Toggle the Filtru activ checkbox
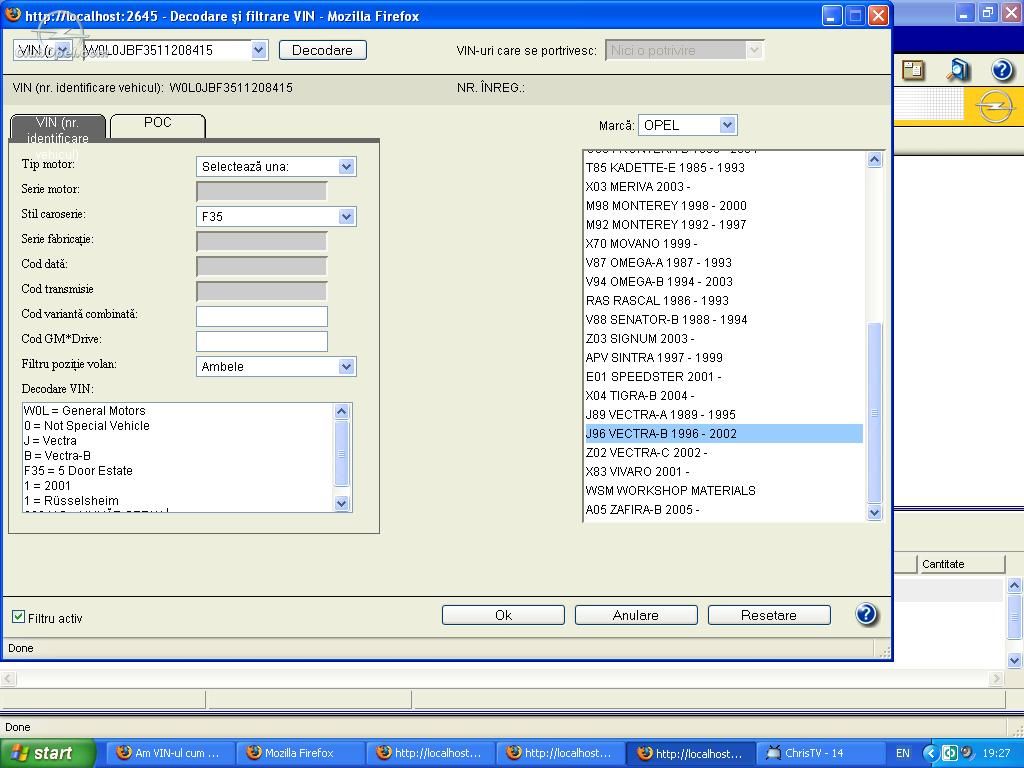The width and height of the screenshot is (1024, 768). pyautogui.click(x=18, y=616)
